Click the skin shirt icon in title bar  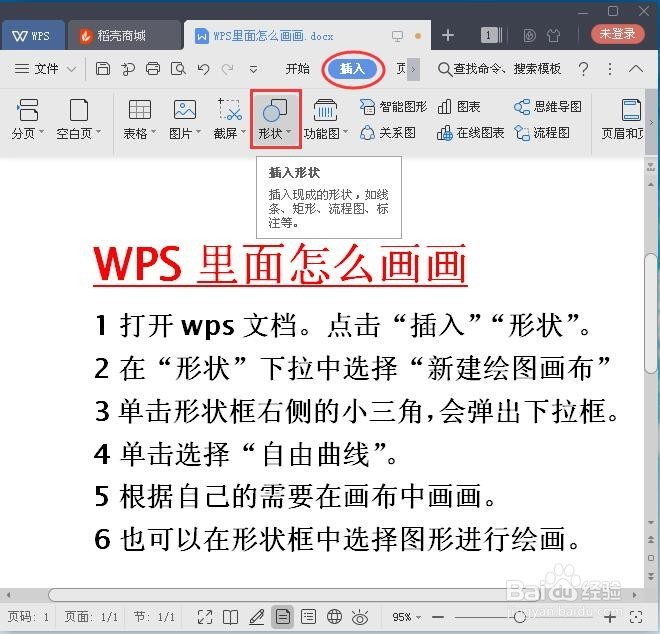pyautogui.click(x=553, y=35)
